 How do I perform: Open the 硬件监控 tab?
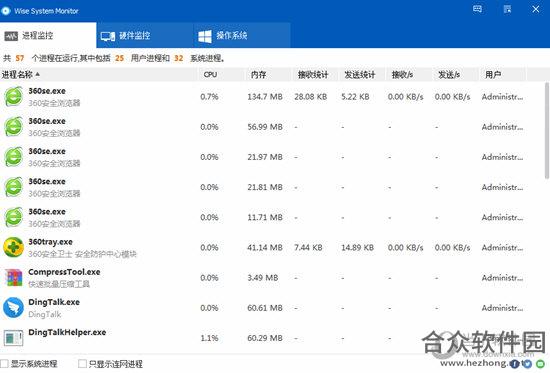click(x=145, y=35)
